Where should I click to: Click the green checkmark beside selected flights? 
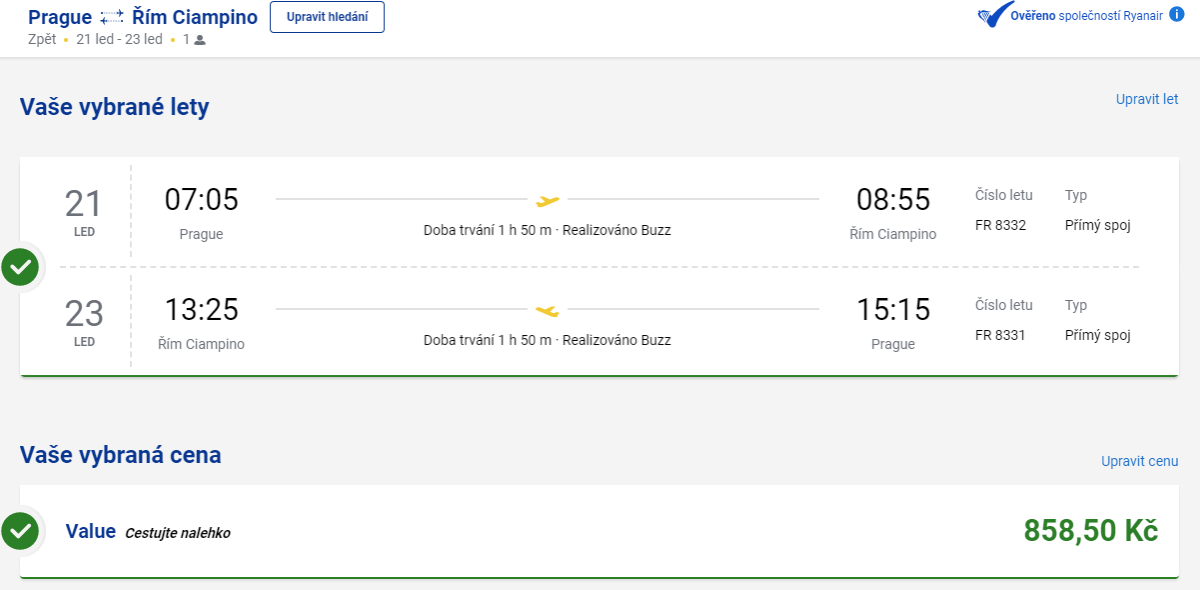(x=20, y=267)
